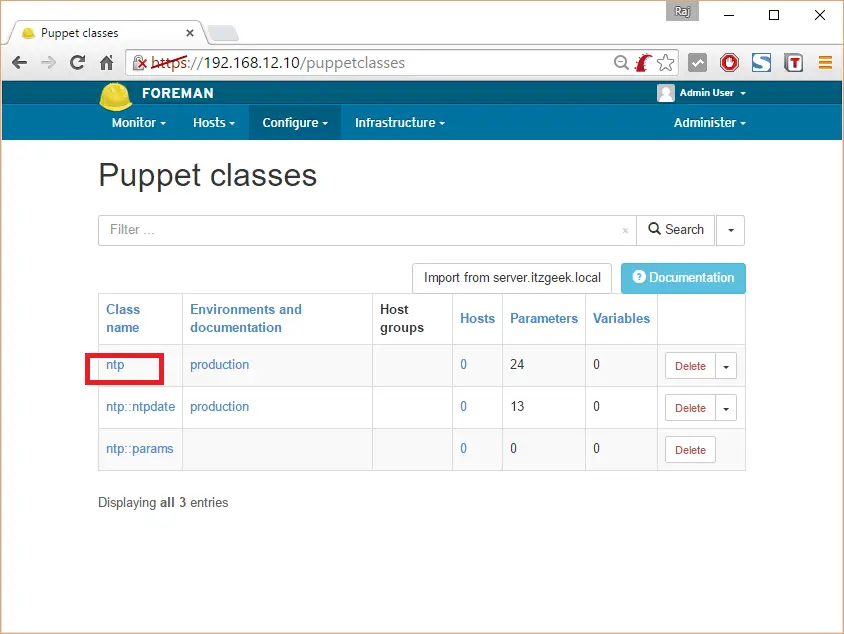This screenshot has width=844, height=634.
Task: Expand the dropdown next to Search
Action: point(730,230)
